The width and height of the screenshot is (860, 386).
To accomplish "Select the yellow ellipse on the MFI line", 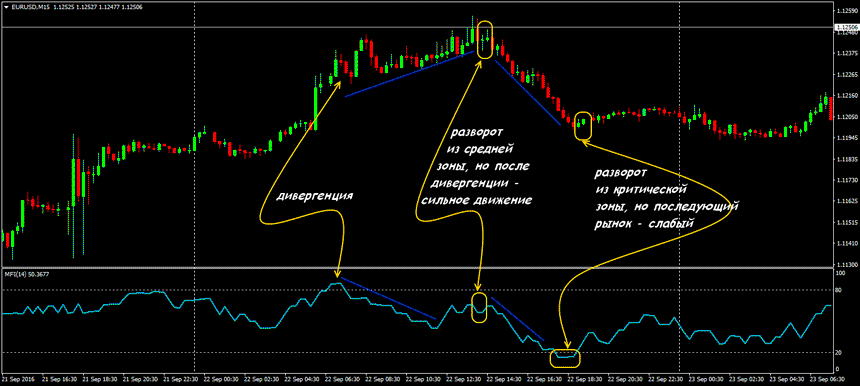I will (x=479, y=308).
